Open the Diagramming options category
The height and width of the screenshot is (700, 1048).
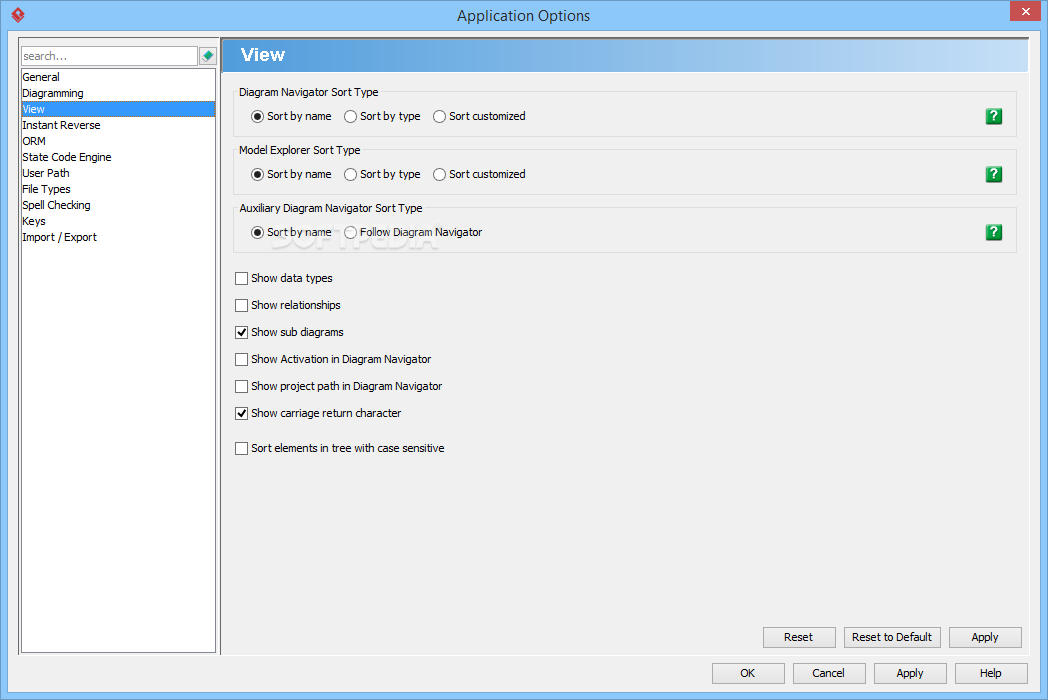118,94
